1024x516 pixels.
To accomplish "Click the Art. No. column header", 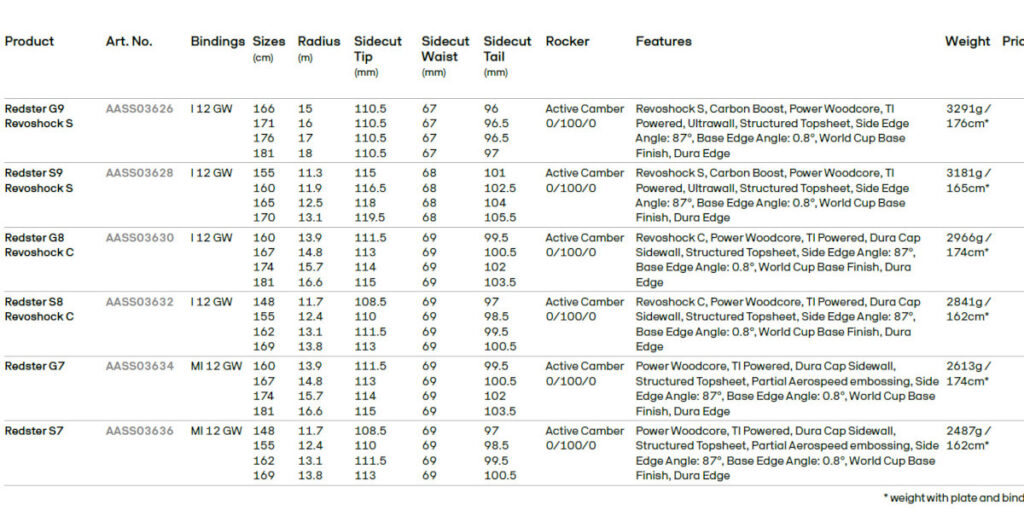I will pyautogui.click(x=129, y=42).
